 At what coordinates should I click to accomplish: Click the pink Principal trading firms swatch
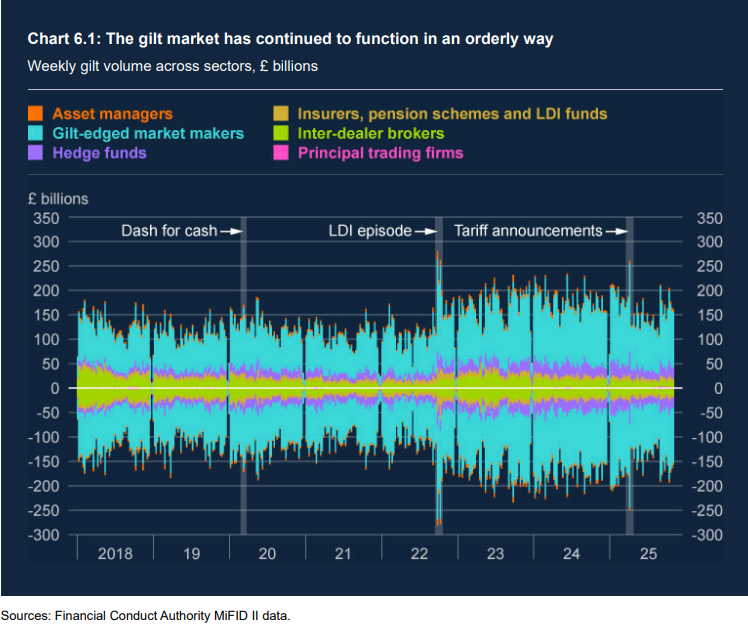(281, 153)
